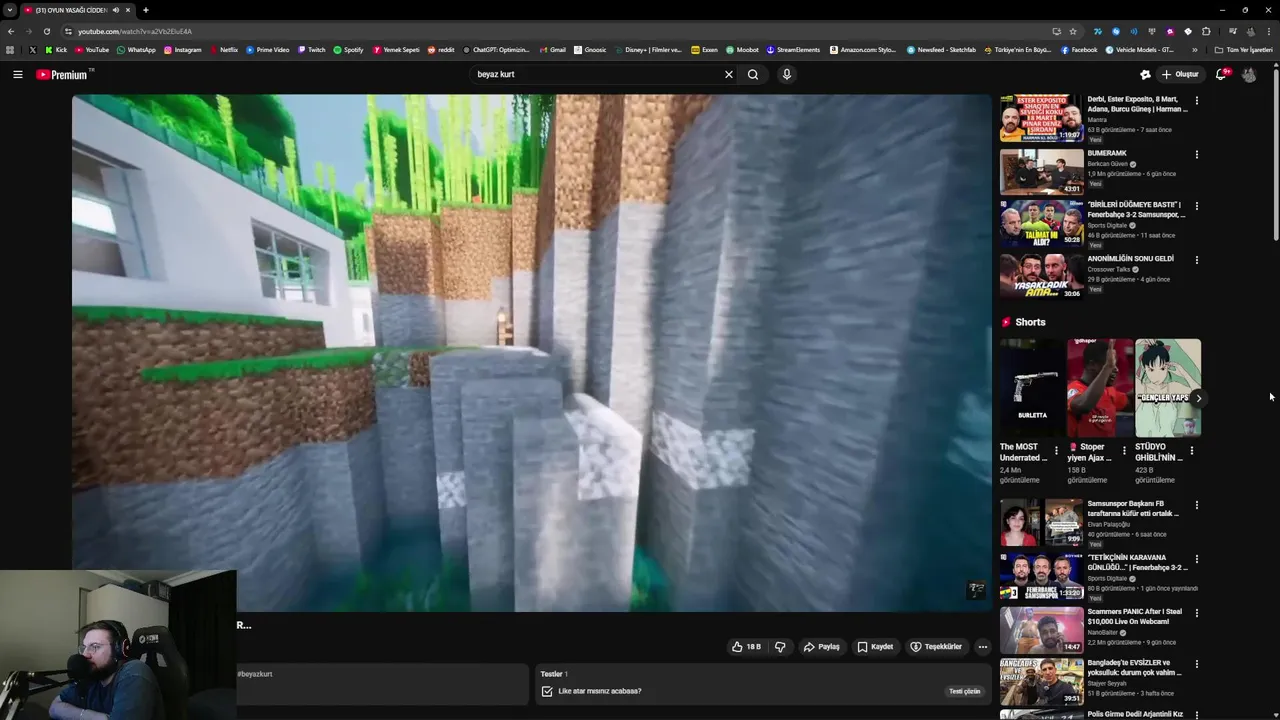Save video with Kaydet button
Image resolution: width=1280 pixels, height=720 pixels.
click(x=875, y=647)
